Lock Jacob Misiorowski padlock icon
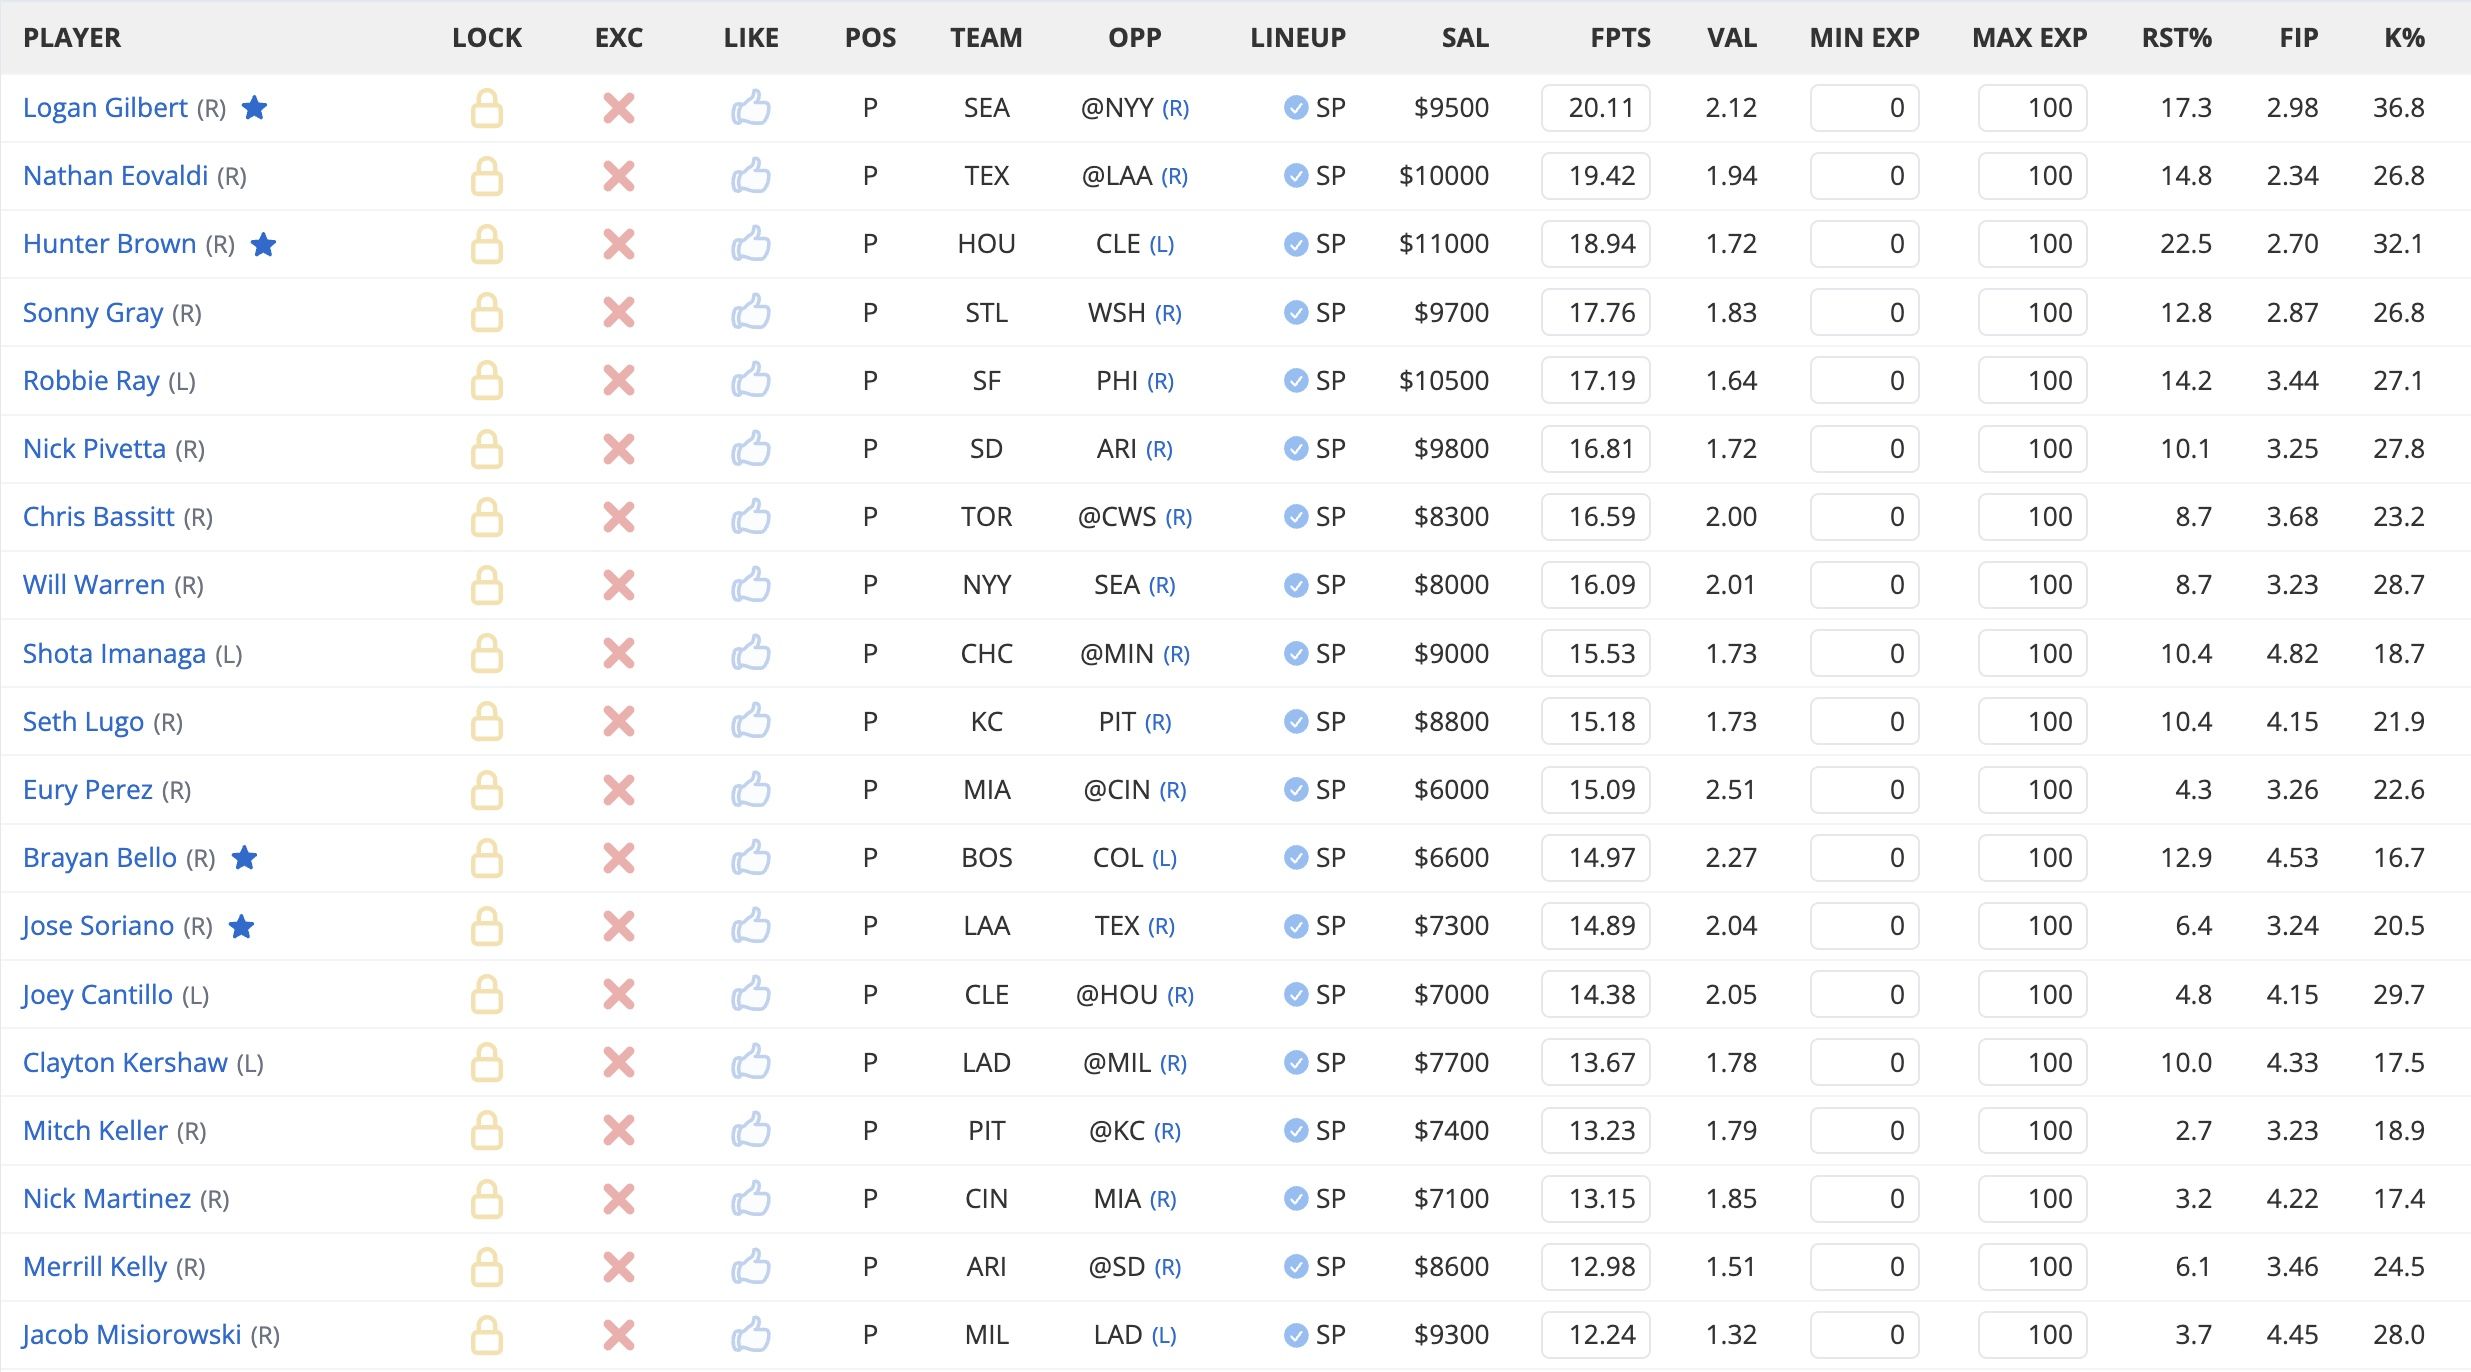Viewport: 2471px width, 1372px height. point(487,1335)
